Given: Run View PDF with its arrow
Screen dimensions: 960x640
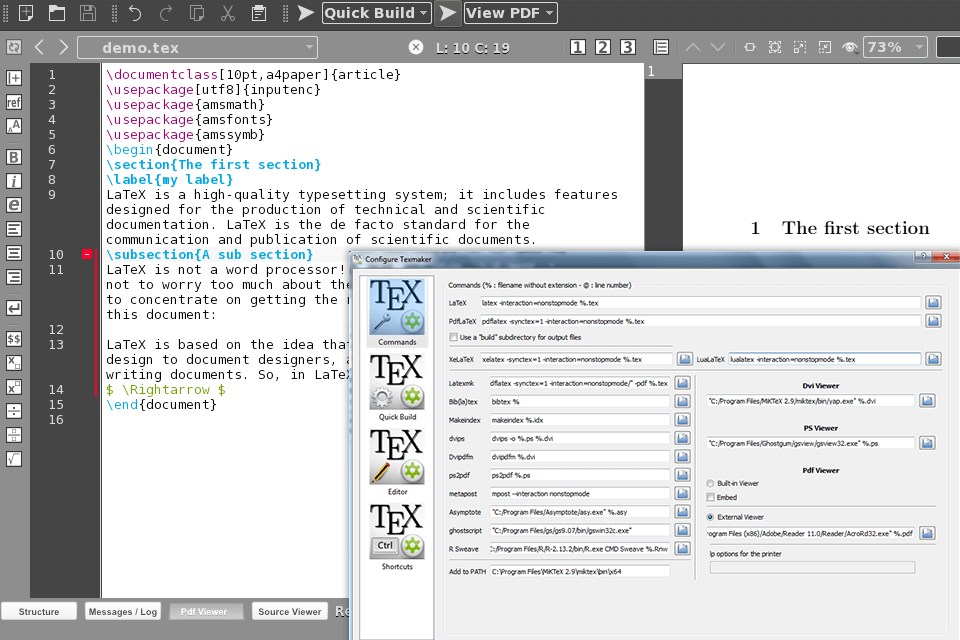Looking at the screenshot, I should tap(448, 13).
